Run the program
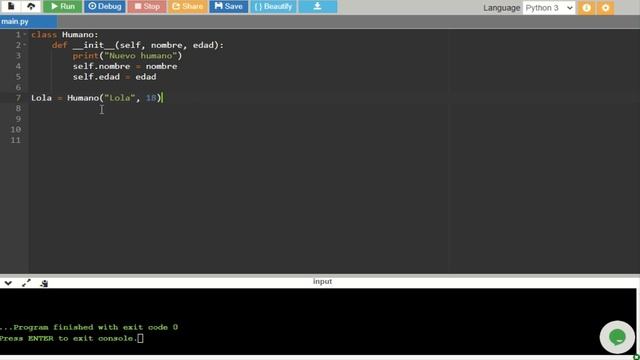 click(63, 7)
